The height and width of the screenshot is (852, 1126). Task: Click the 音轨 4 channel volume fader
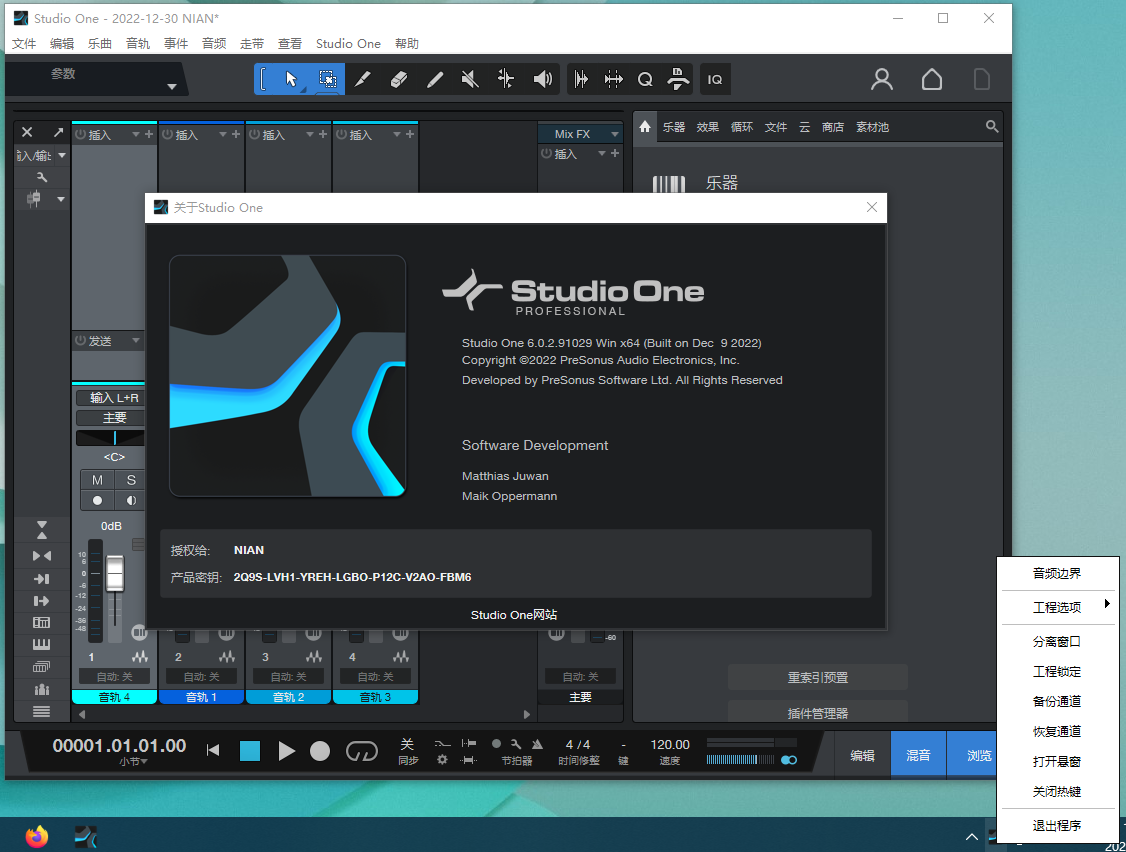tap(115, 573)
